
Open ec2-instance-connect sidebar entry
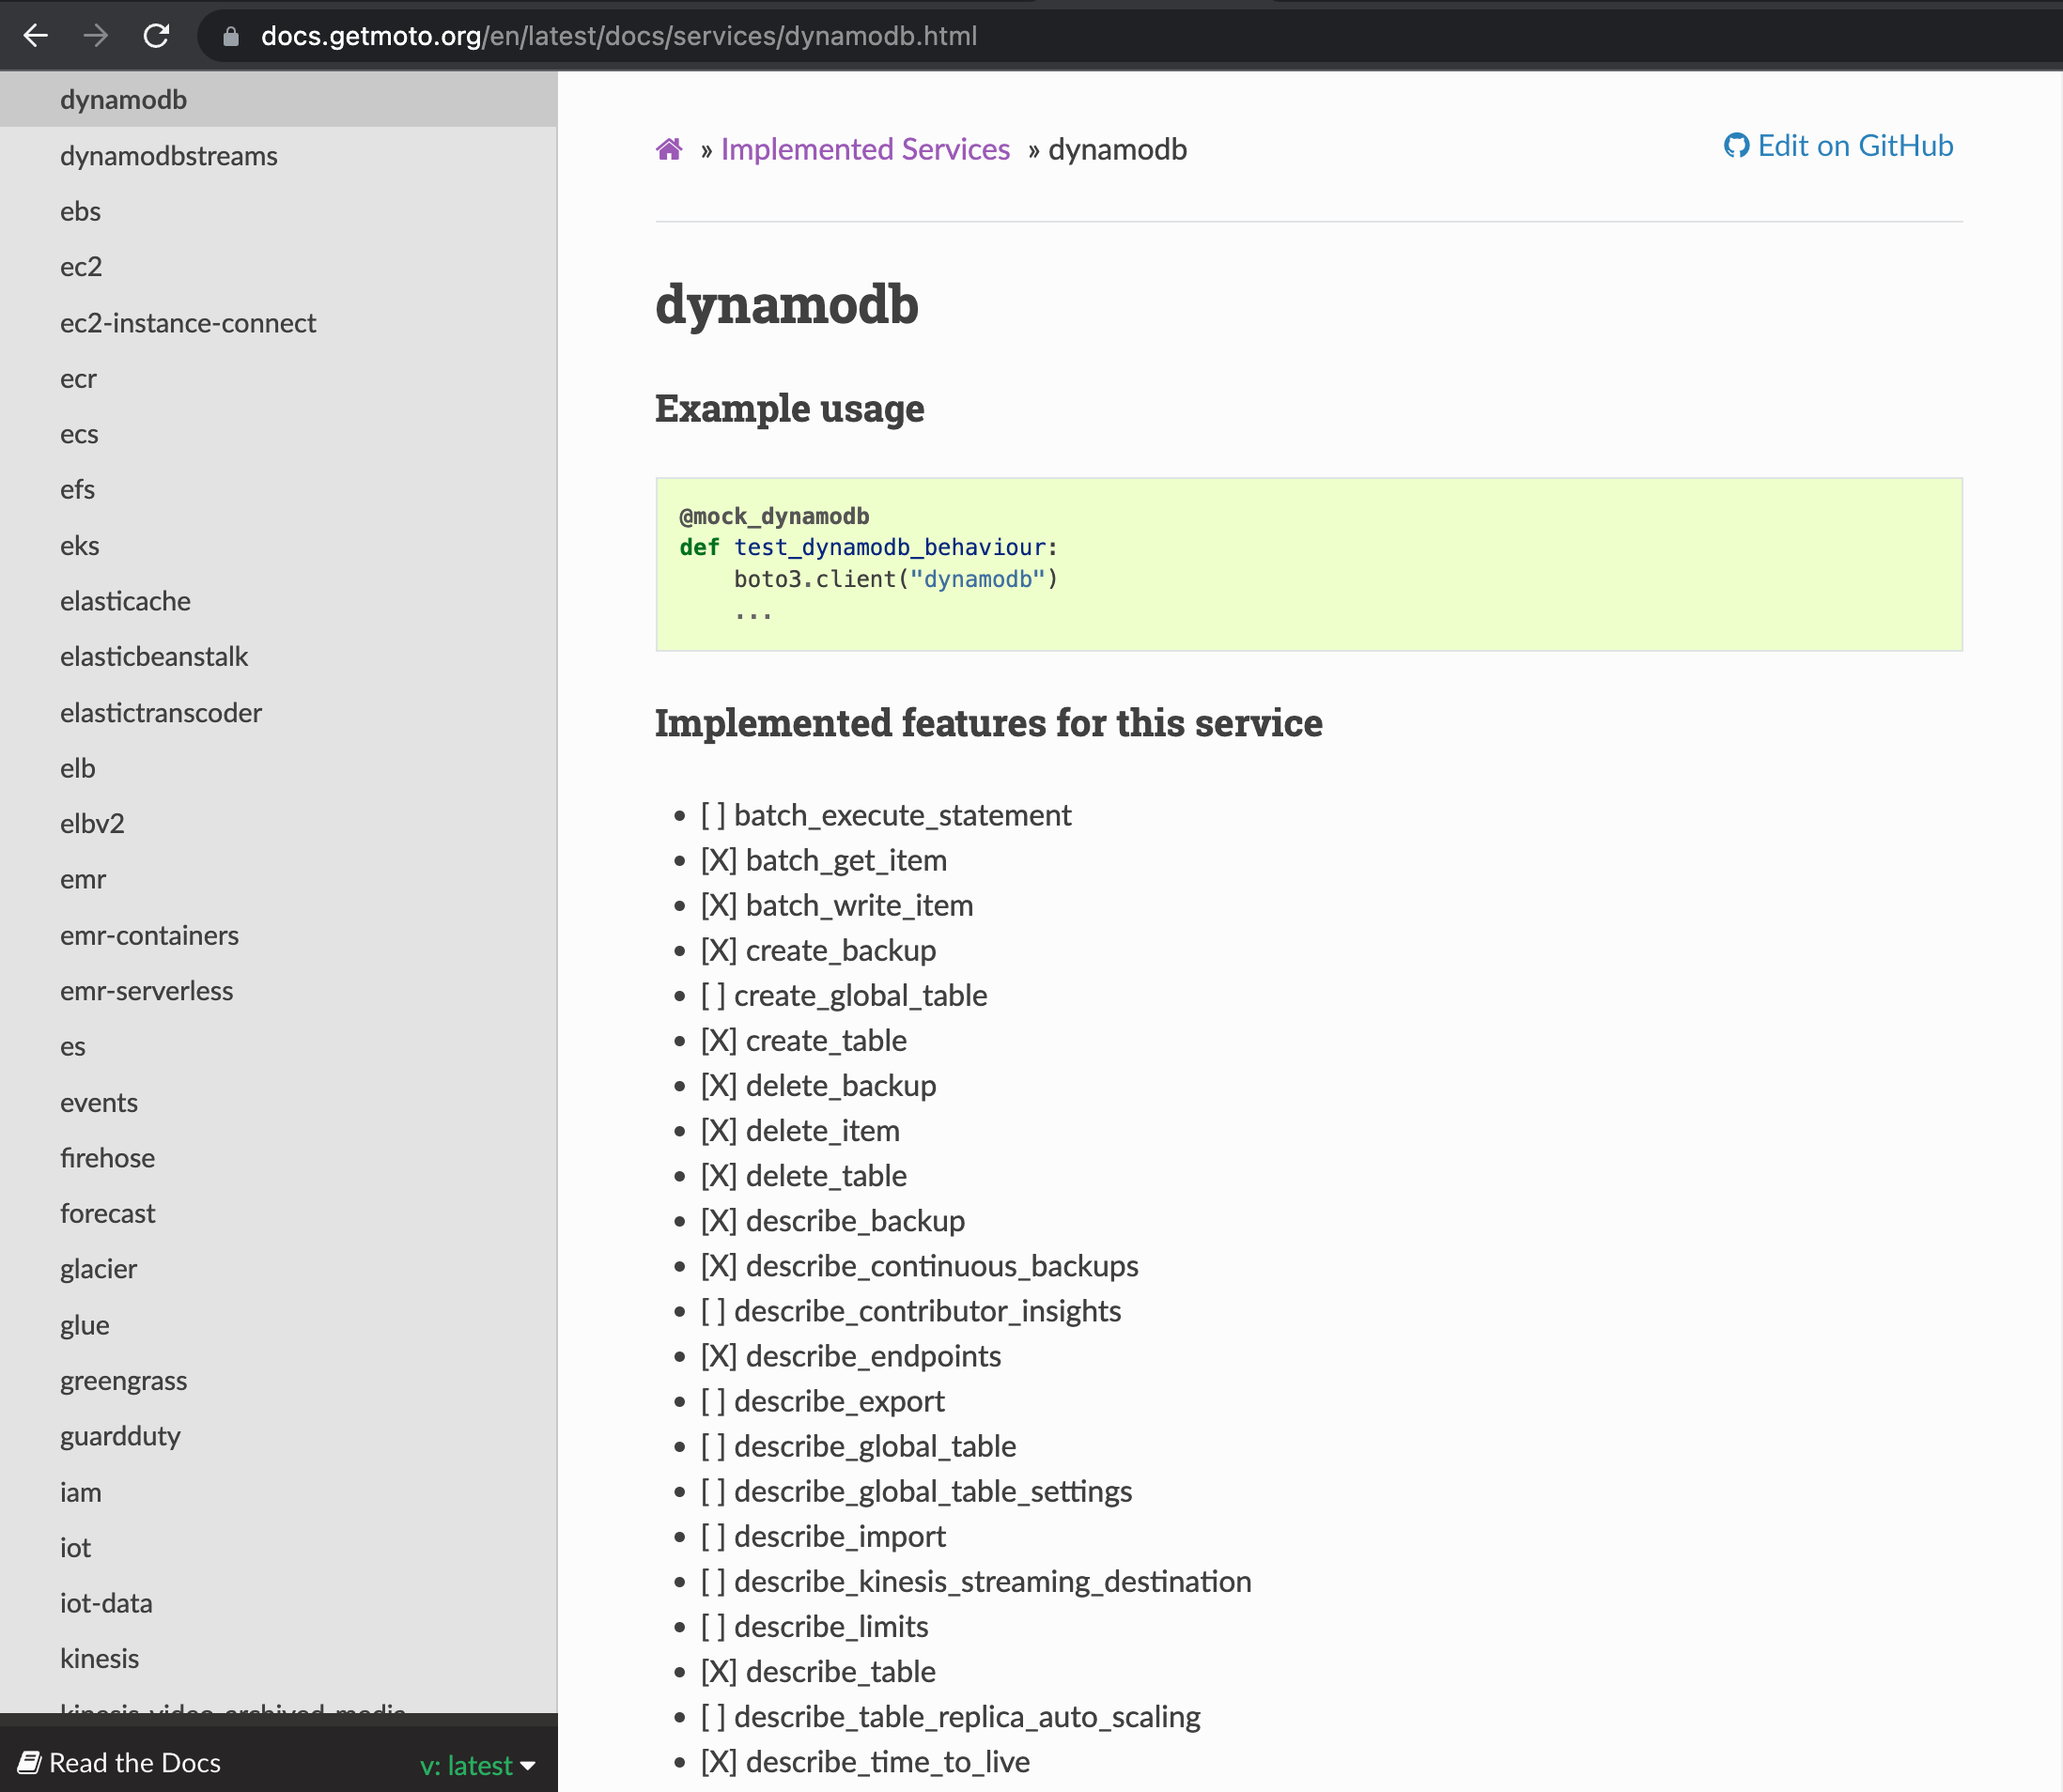pyautogui.click(x=188, y=323)
